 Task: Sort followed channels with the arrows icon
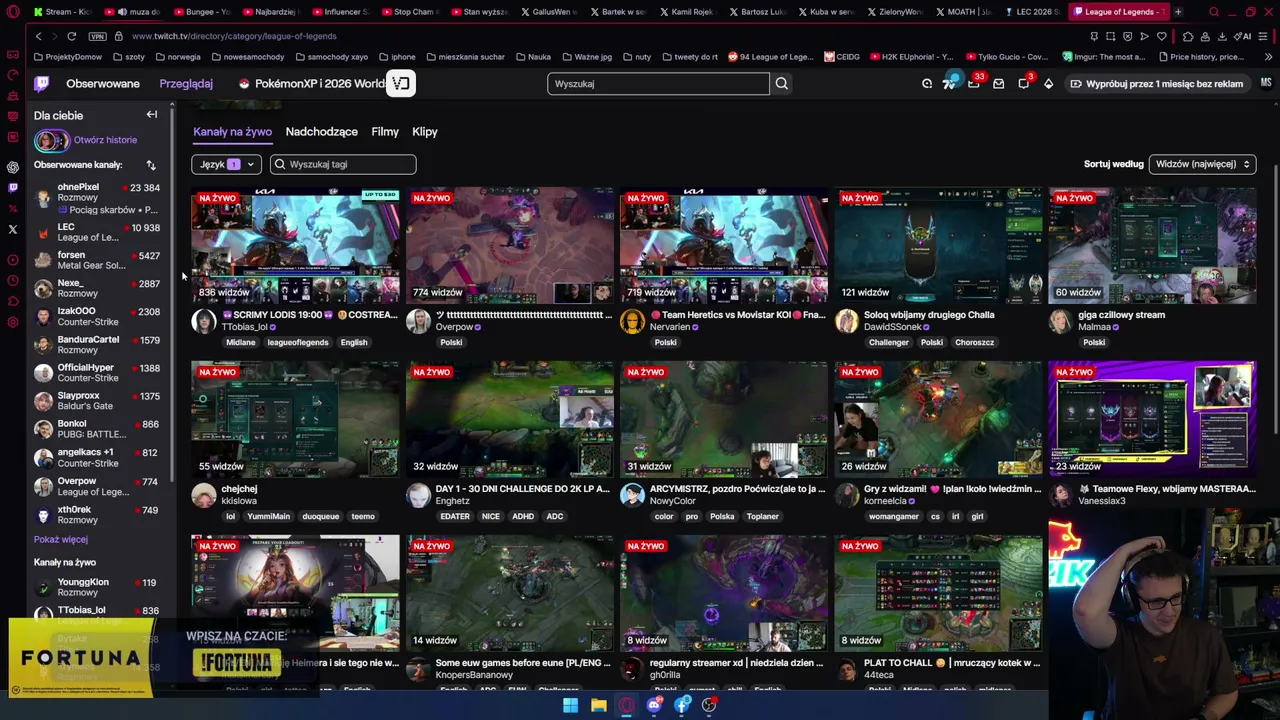click(151, 165)
